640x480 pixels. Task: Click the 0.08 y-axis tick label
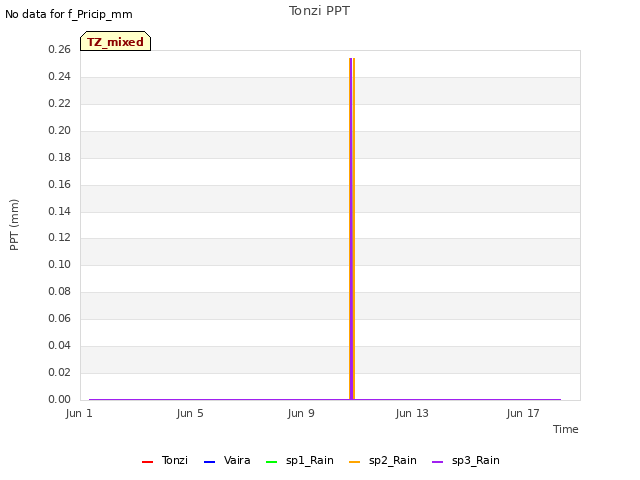[60, 291]
